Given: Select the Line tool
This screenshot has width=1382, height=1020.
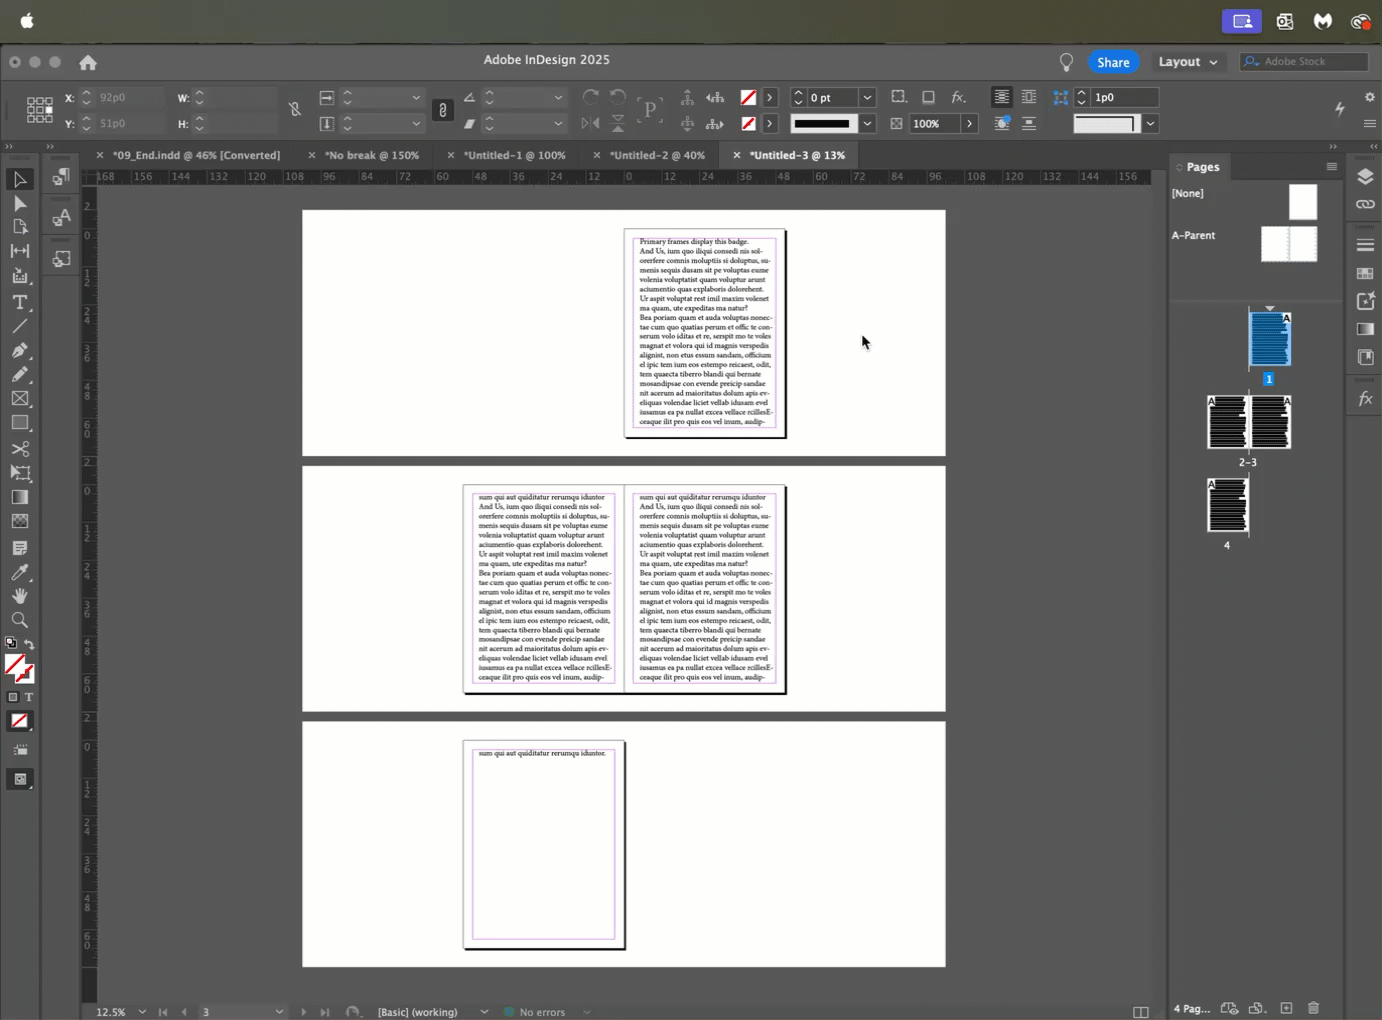Looking at the screenshot, I should (x=20, y=326).
